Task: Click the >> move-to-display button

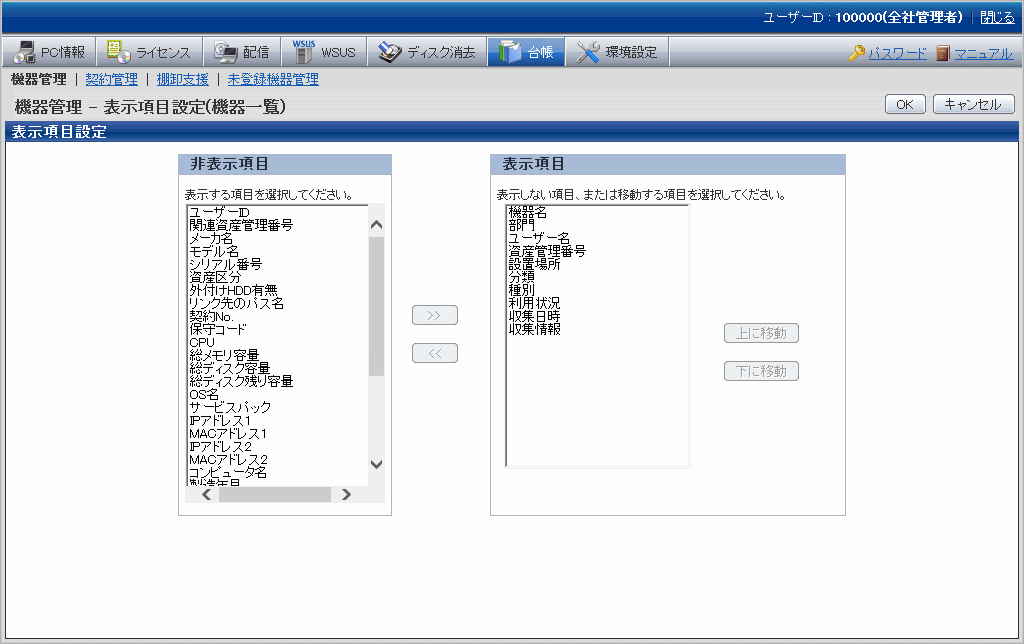Action: (435, 315)
